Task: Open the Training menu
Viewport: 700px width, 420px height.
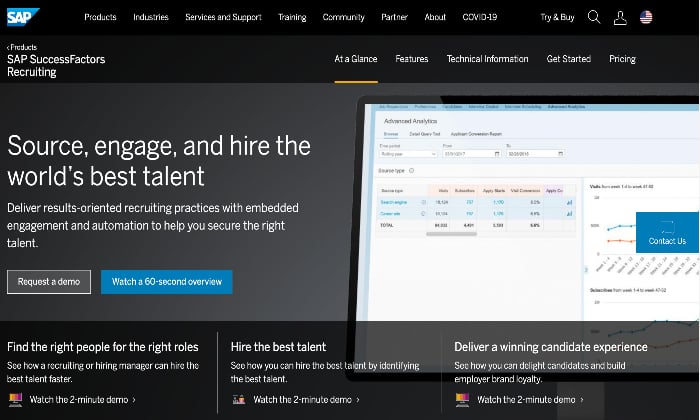Action: (x=292, y=17)
